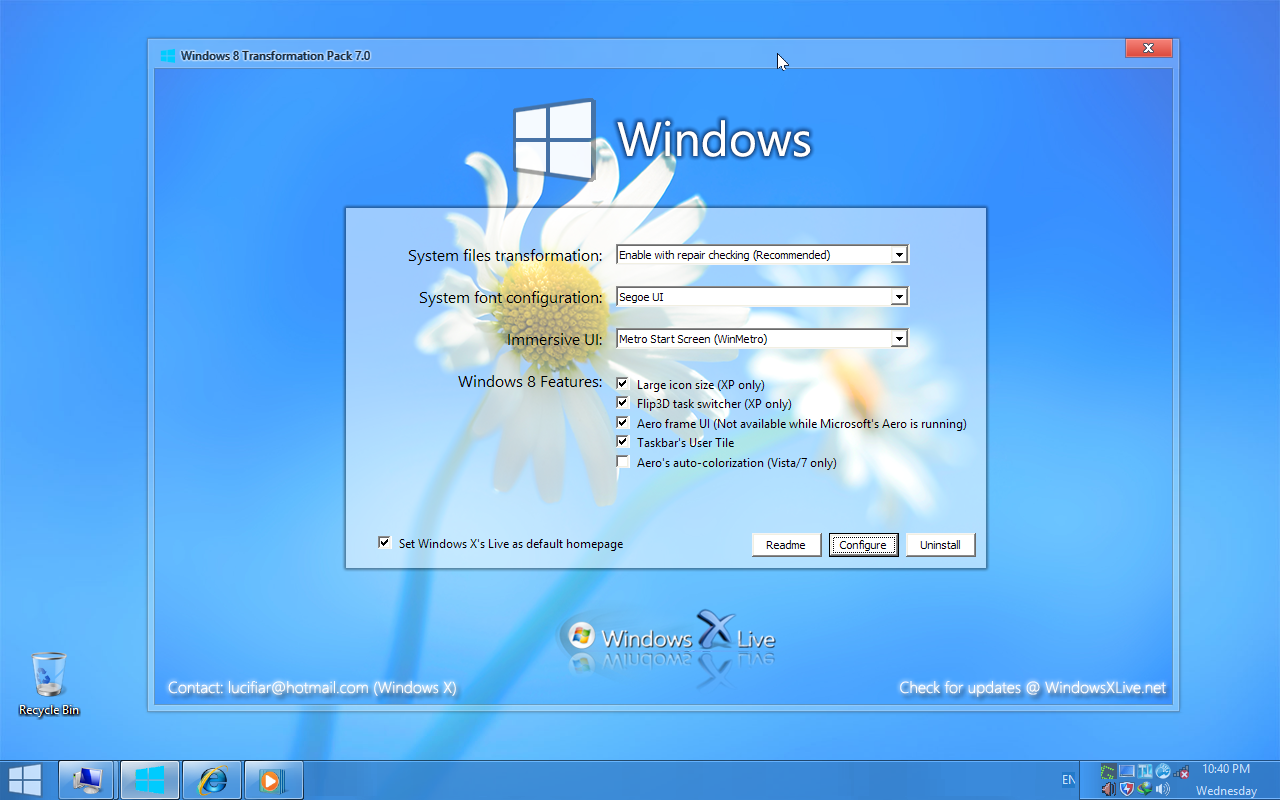Uncheck Set Windows X's Live as default homepage
The image size is (1280, 800).
tap(384, 543)
